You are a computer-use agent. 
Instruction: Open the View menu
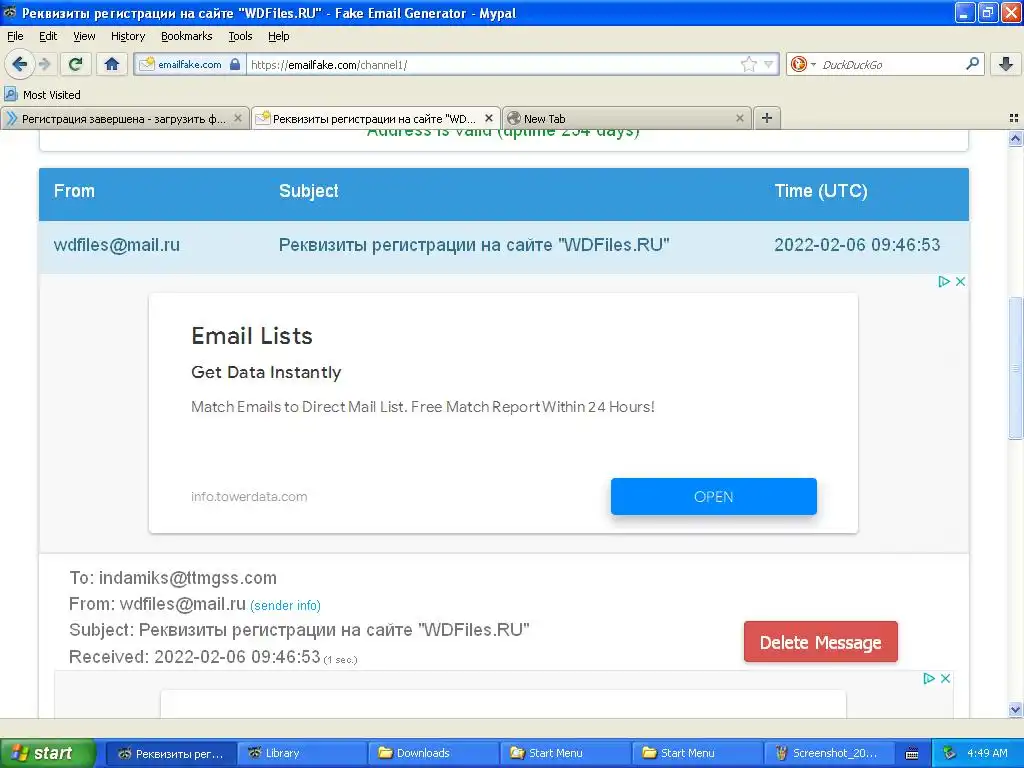point(84,36)
